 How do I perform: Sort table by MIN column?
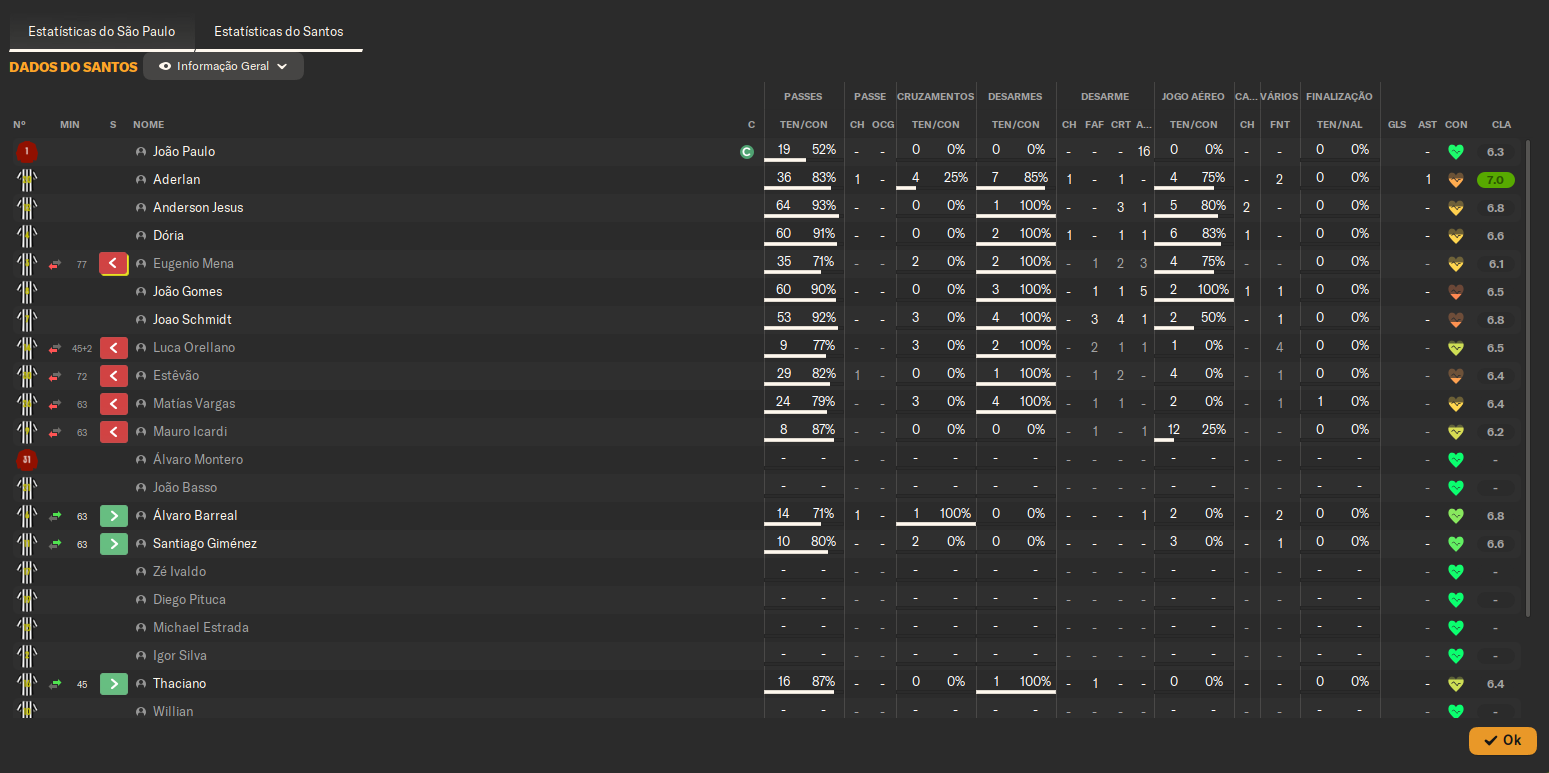click(70, 125)
